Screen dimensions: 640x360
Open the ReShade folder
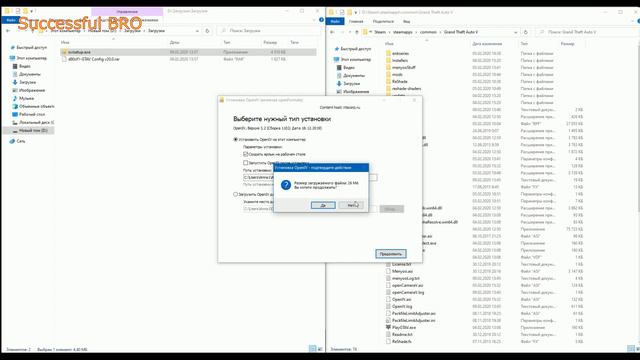click(400, 81)
